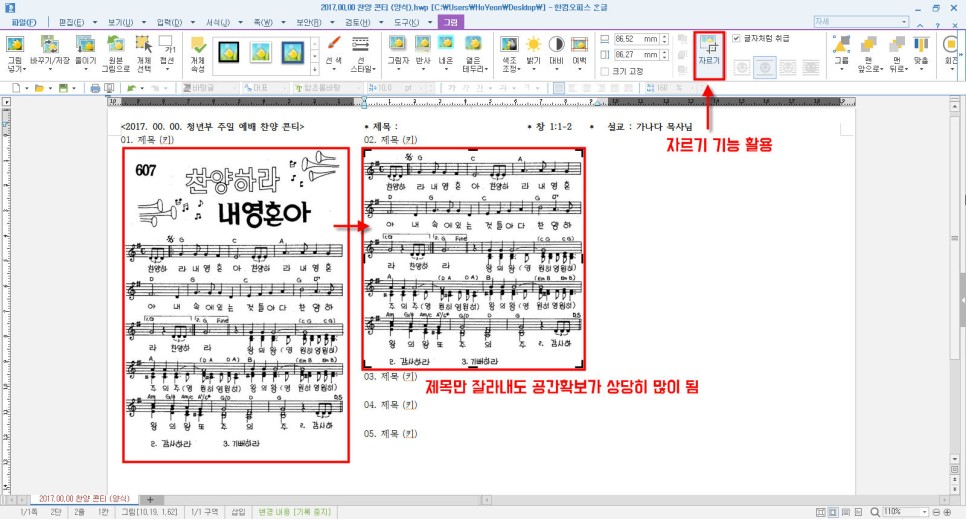The height and width of the screenshot is (519, 966).
Task: Toggle the 글자처럼 취급 checkbox
Action: [736, 38]
